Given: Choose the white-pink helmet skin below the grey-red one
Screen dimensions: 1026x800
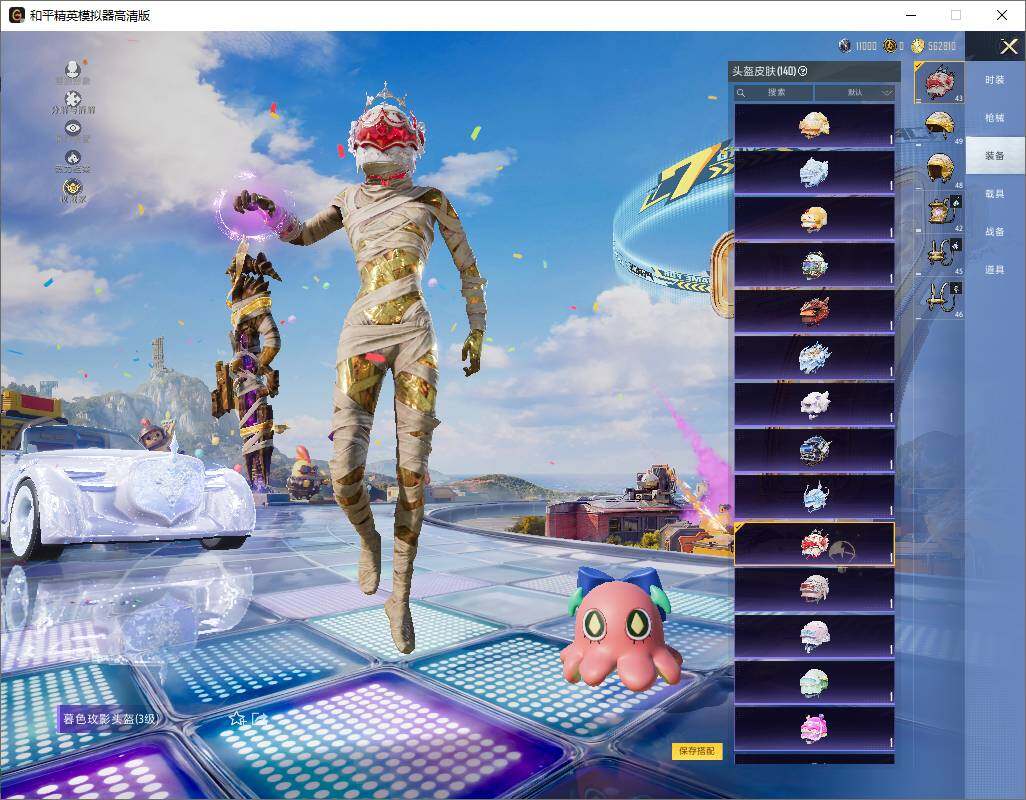Looking at the screenshot, I should [815, 636].
